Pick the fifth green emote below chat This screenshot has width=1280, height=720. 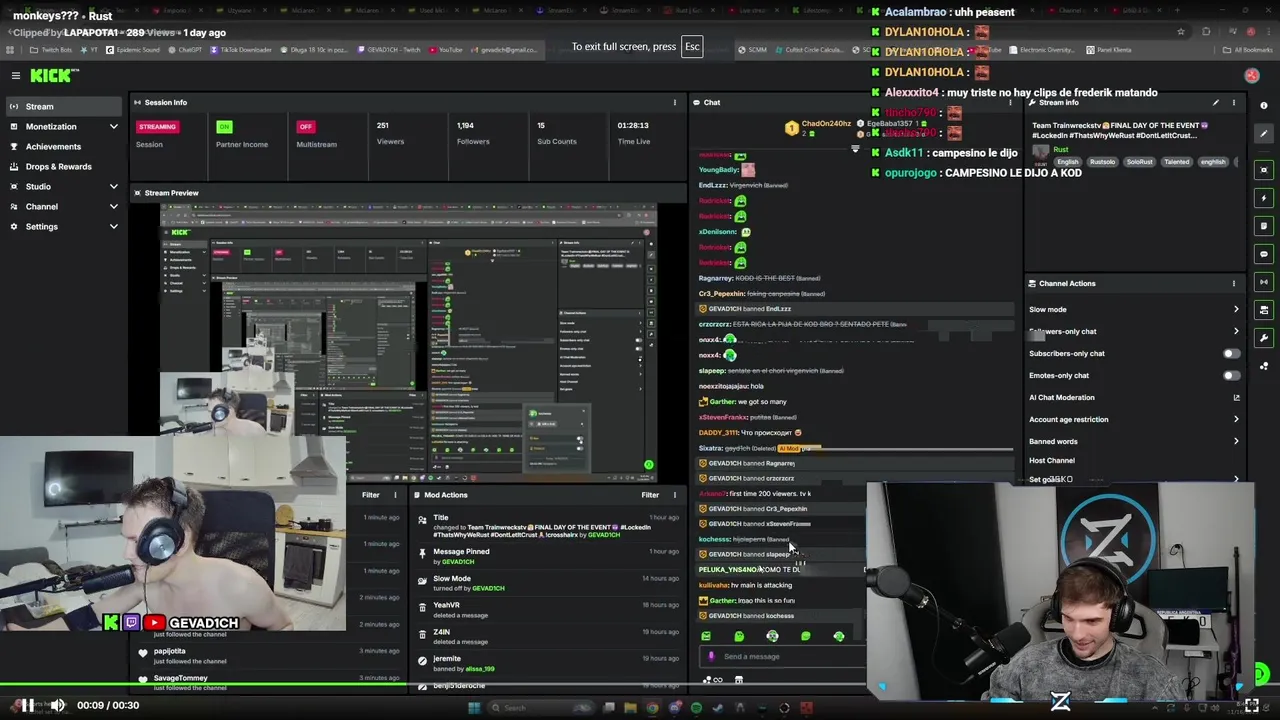(x=838, y=636)
